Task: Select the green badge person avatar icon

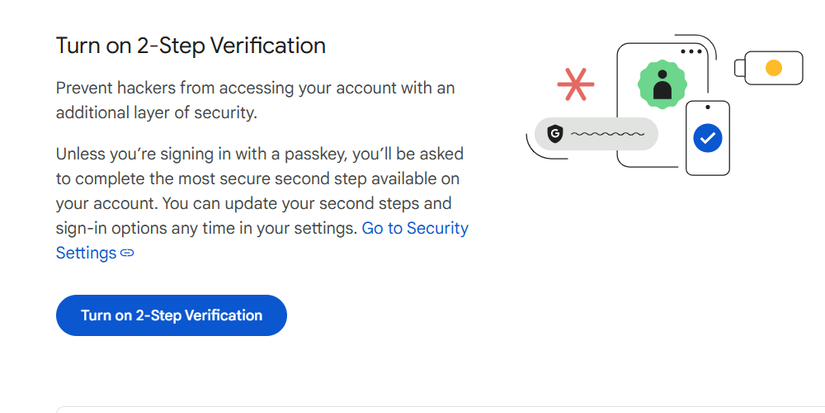Action: click(661, 87)
